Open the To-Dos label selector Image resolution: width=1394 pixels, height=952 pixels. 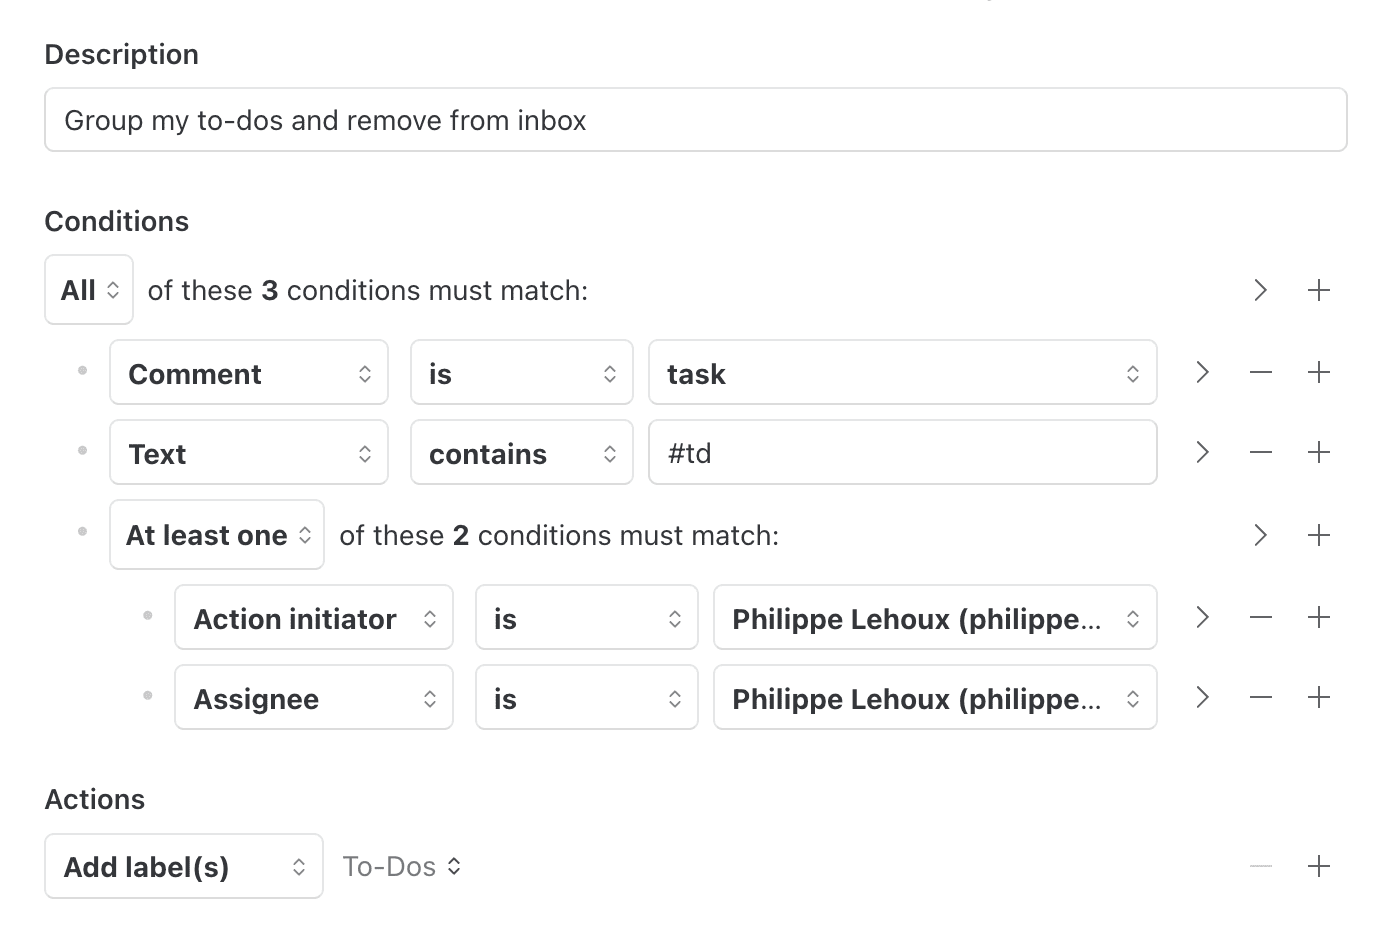pyautogui.click(x=401, y=866)
